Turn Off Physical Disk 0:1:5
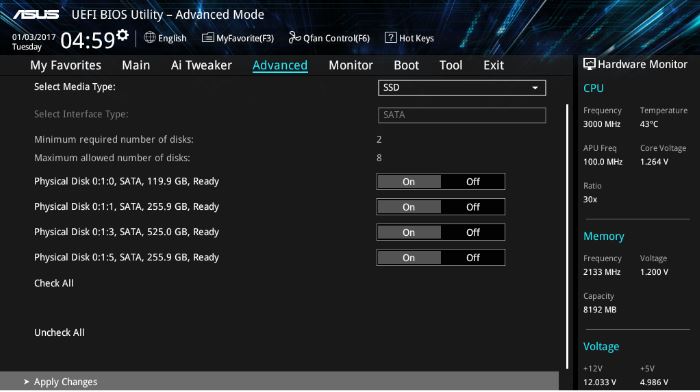700x392 pixels. [x=473, y=258]
